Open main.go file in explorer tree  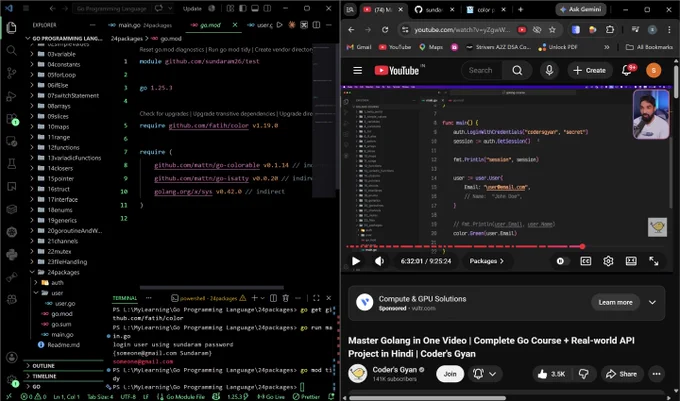(62, 335)
